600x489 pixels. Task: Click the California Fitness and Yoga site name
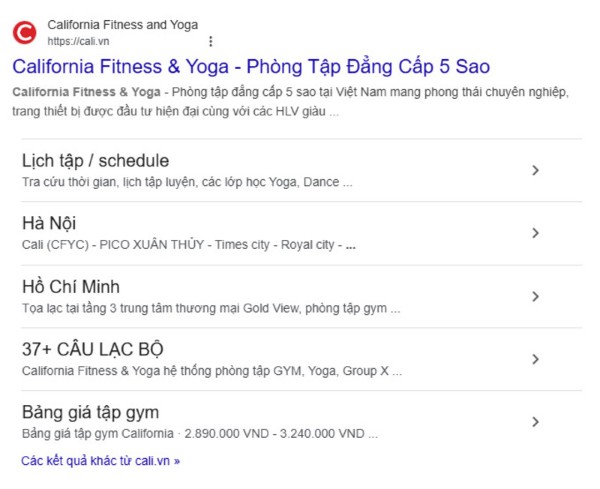coord(122,25)
